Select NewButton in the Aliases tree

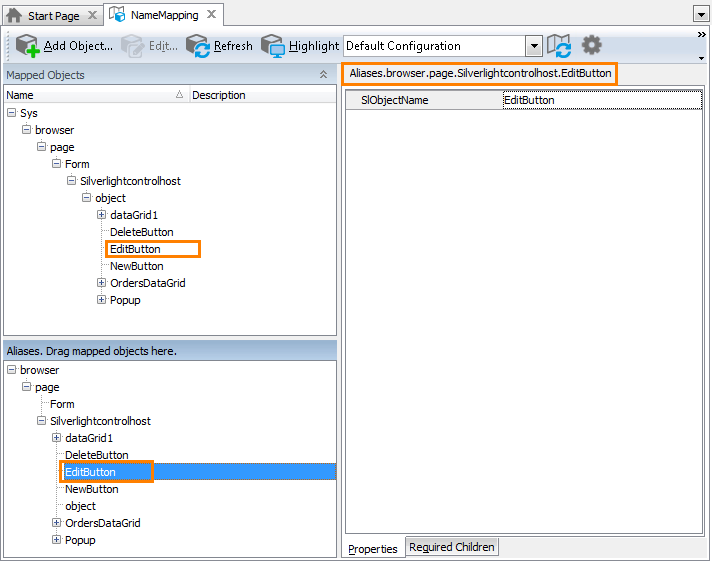tap(91, 489)
